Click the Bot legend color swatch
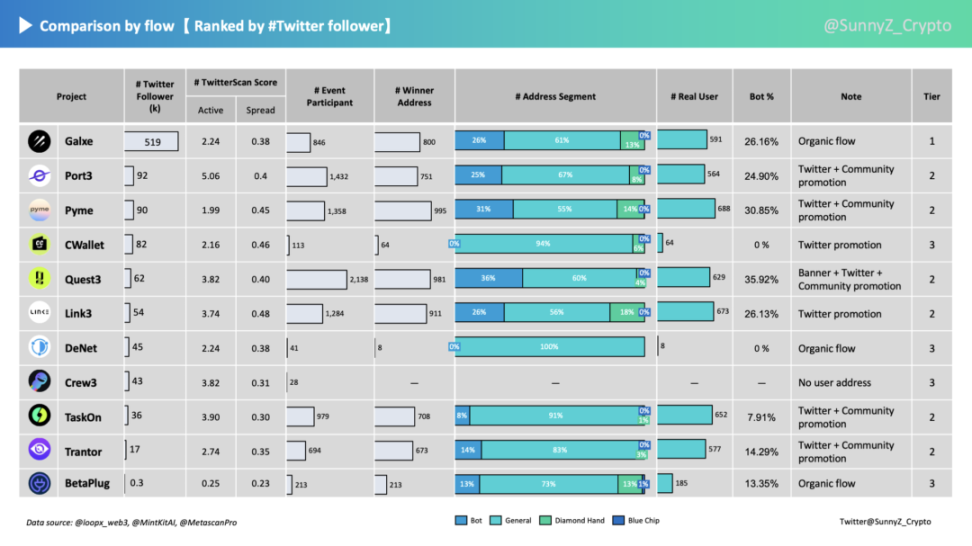Viewport: 972px width, 546px height. (461, 521)
